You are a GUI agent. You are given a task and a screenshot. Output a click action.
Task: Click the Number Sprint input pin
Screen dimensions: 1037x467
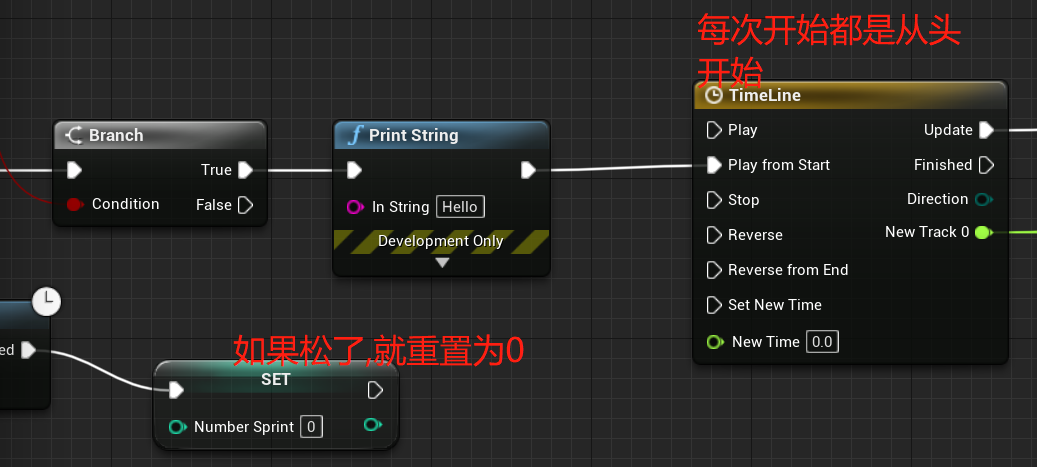(177, 427)
